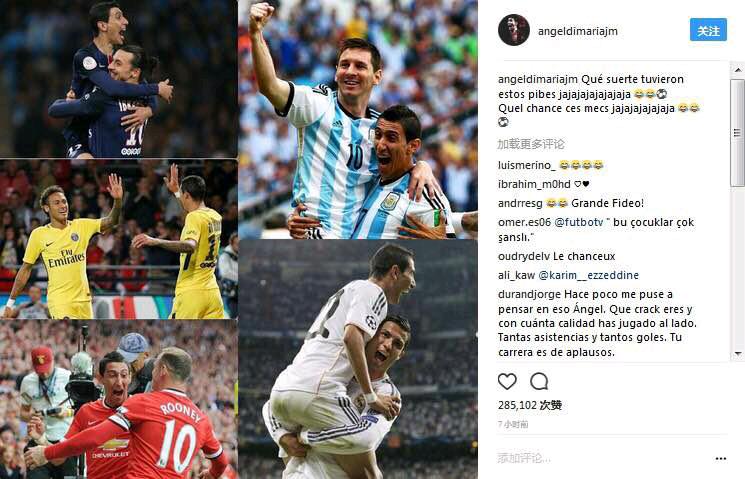Open angeldimariajm username link in header

click(x=577, y=31)
